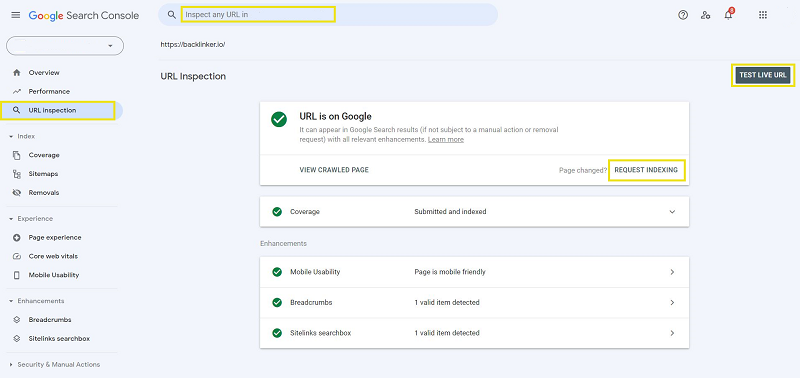Image resolution: width=800 pixels, height=378 pixels.
Task: Click the Google Search Console logo
Action: [84, 15]
